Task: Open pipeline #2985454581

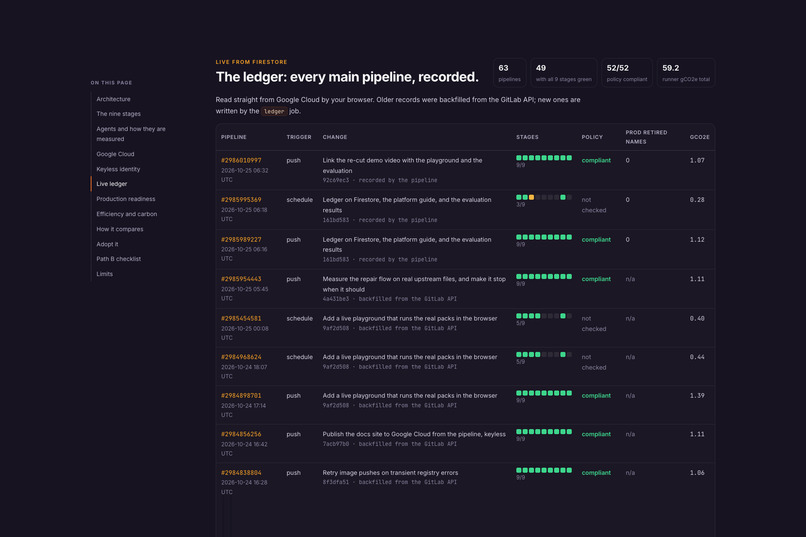Action: (241, 319)
